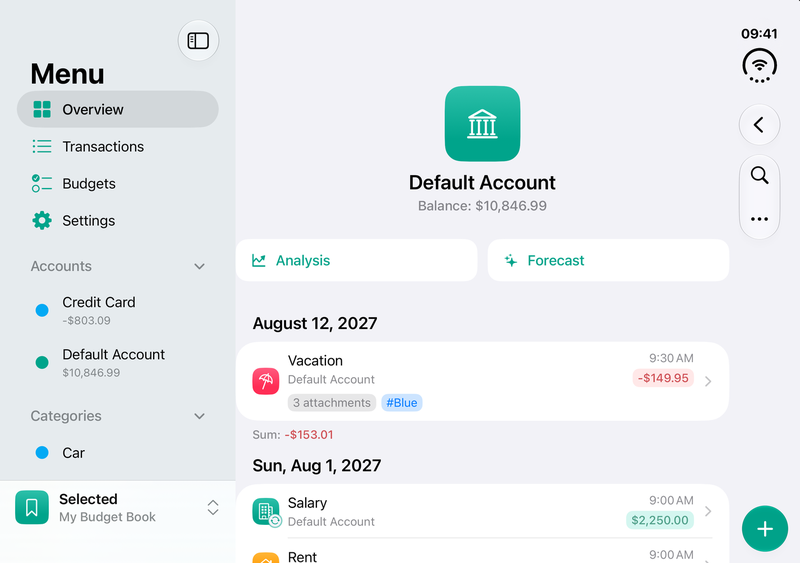Click the August 12, 2027 heading
Image resolution: width=800 pixels, height=563 pixels.
coord(315,323)
